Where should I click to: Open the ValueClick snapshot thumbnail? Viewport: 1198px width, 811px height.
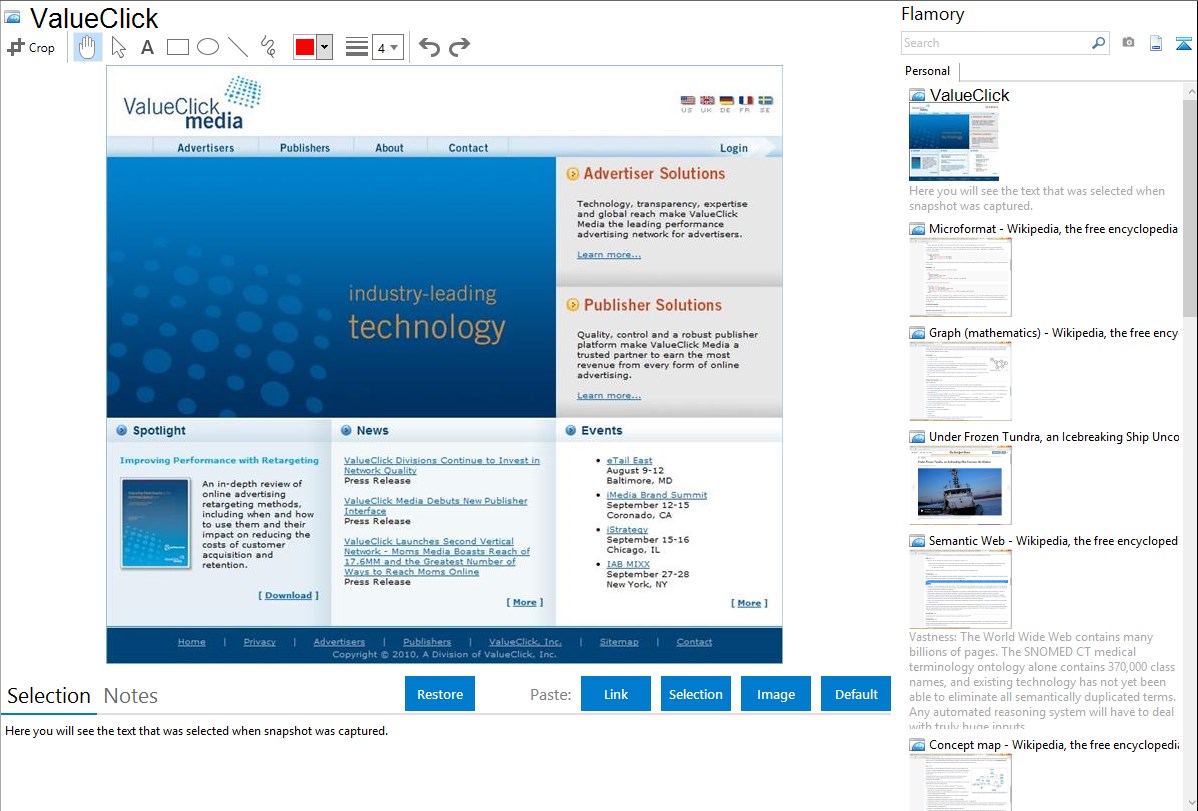954,143
